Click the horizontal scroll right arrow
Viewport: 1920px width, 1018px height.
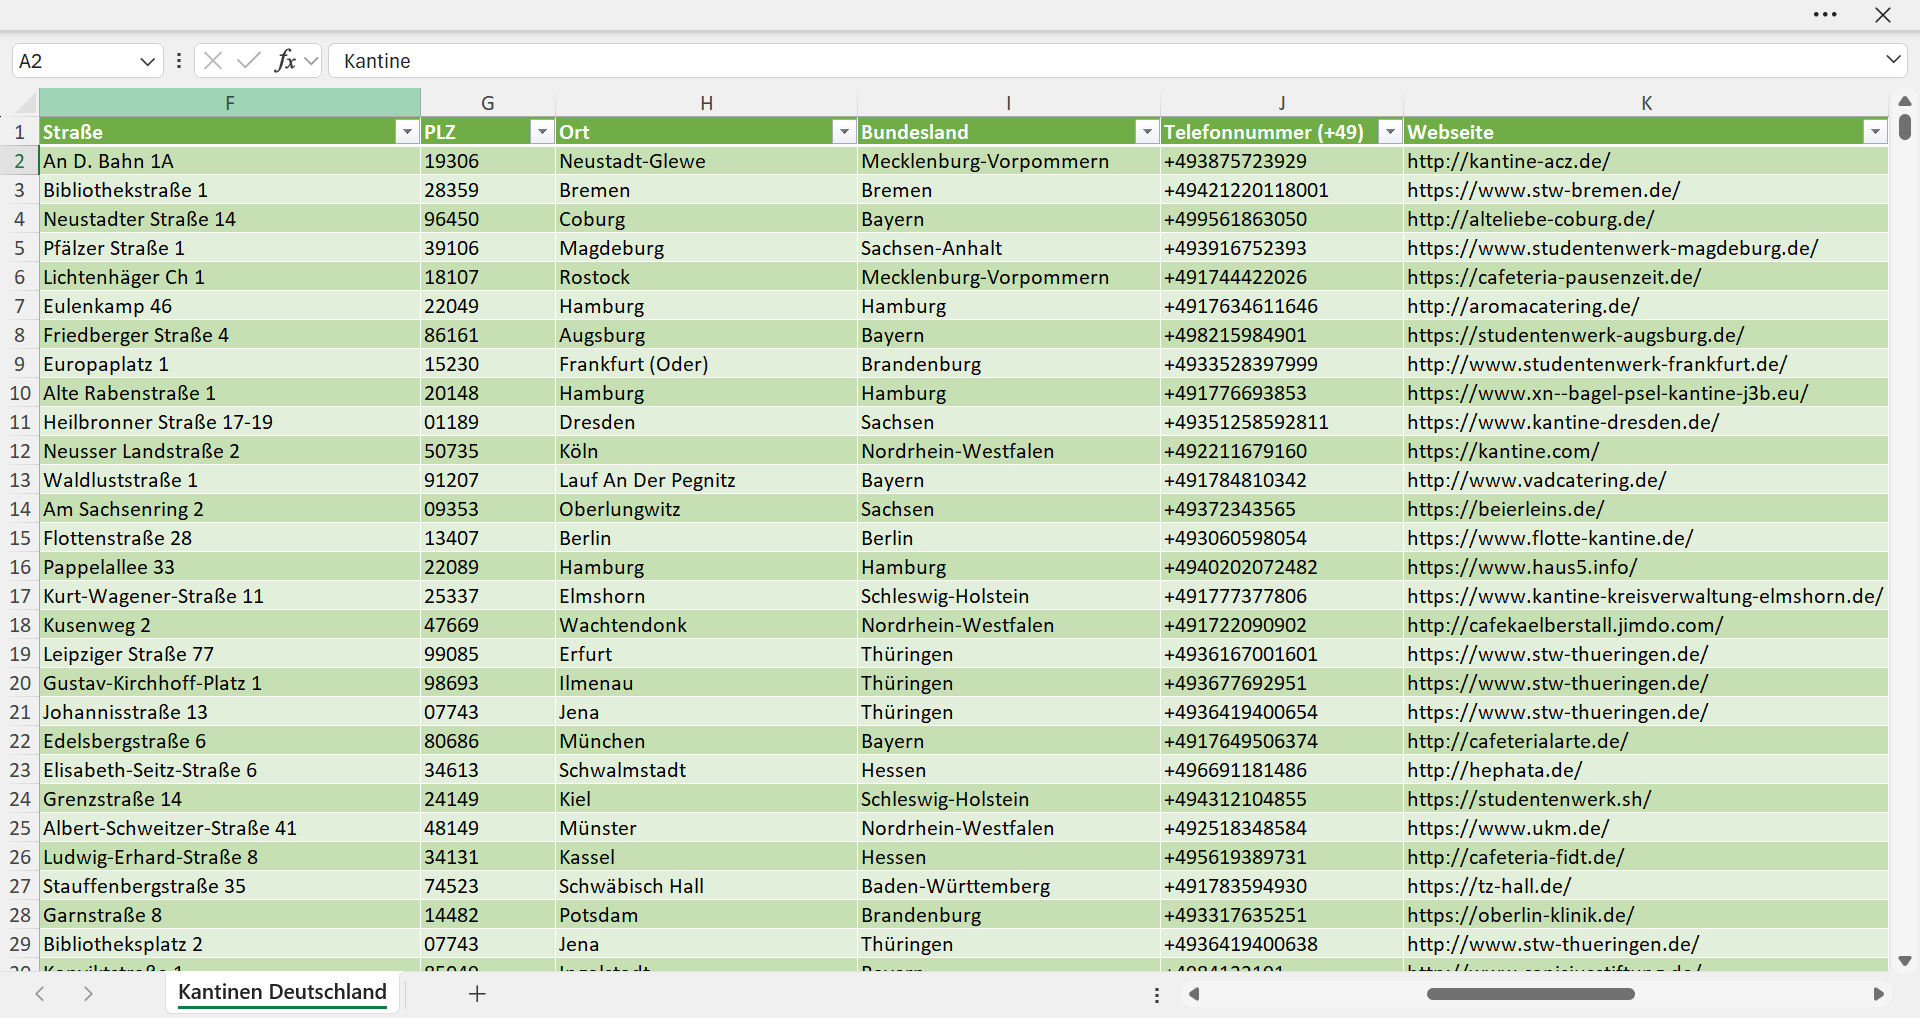point(1878,994)
